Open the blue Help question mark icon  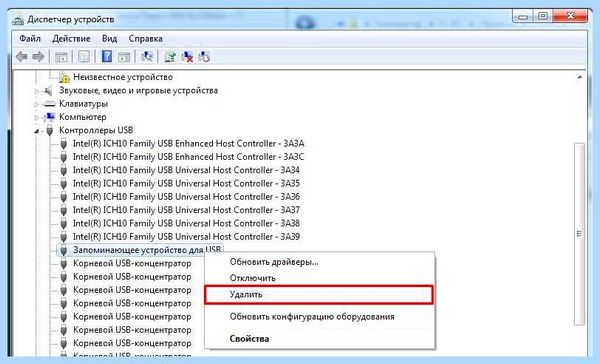tap(107, 57)
